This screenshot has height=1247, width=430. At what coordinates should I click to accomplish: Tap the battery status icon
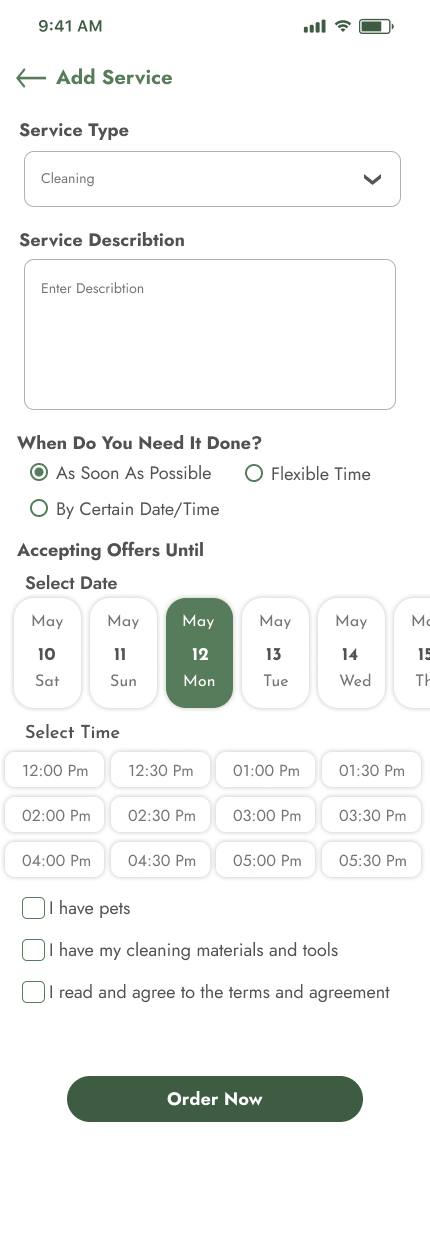[376, 26]
